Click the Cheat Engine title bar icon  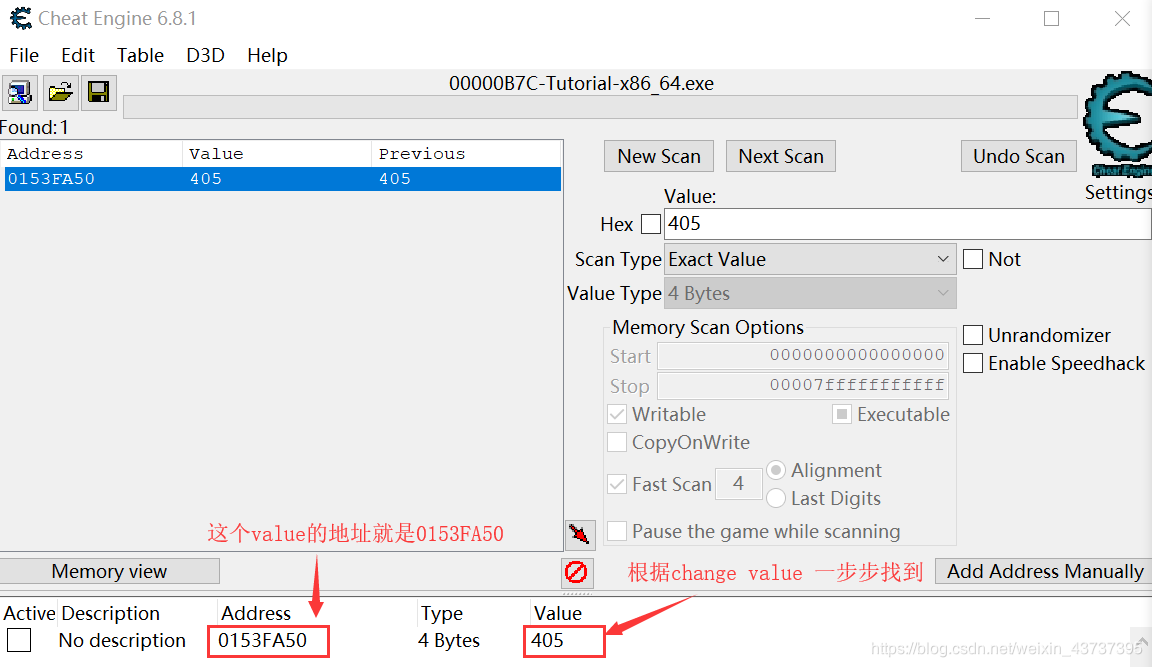pos(21,18)
